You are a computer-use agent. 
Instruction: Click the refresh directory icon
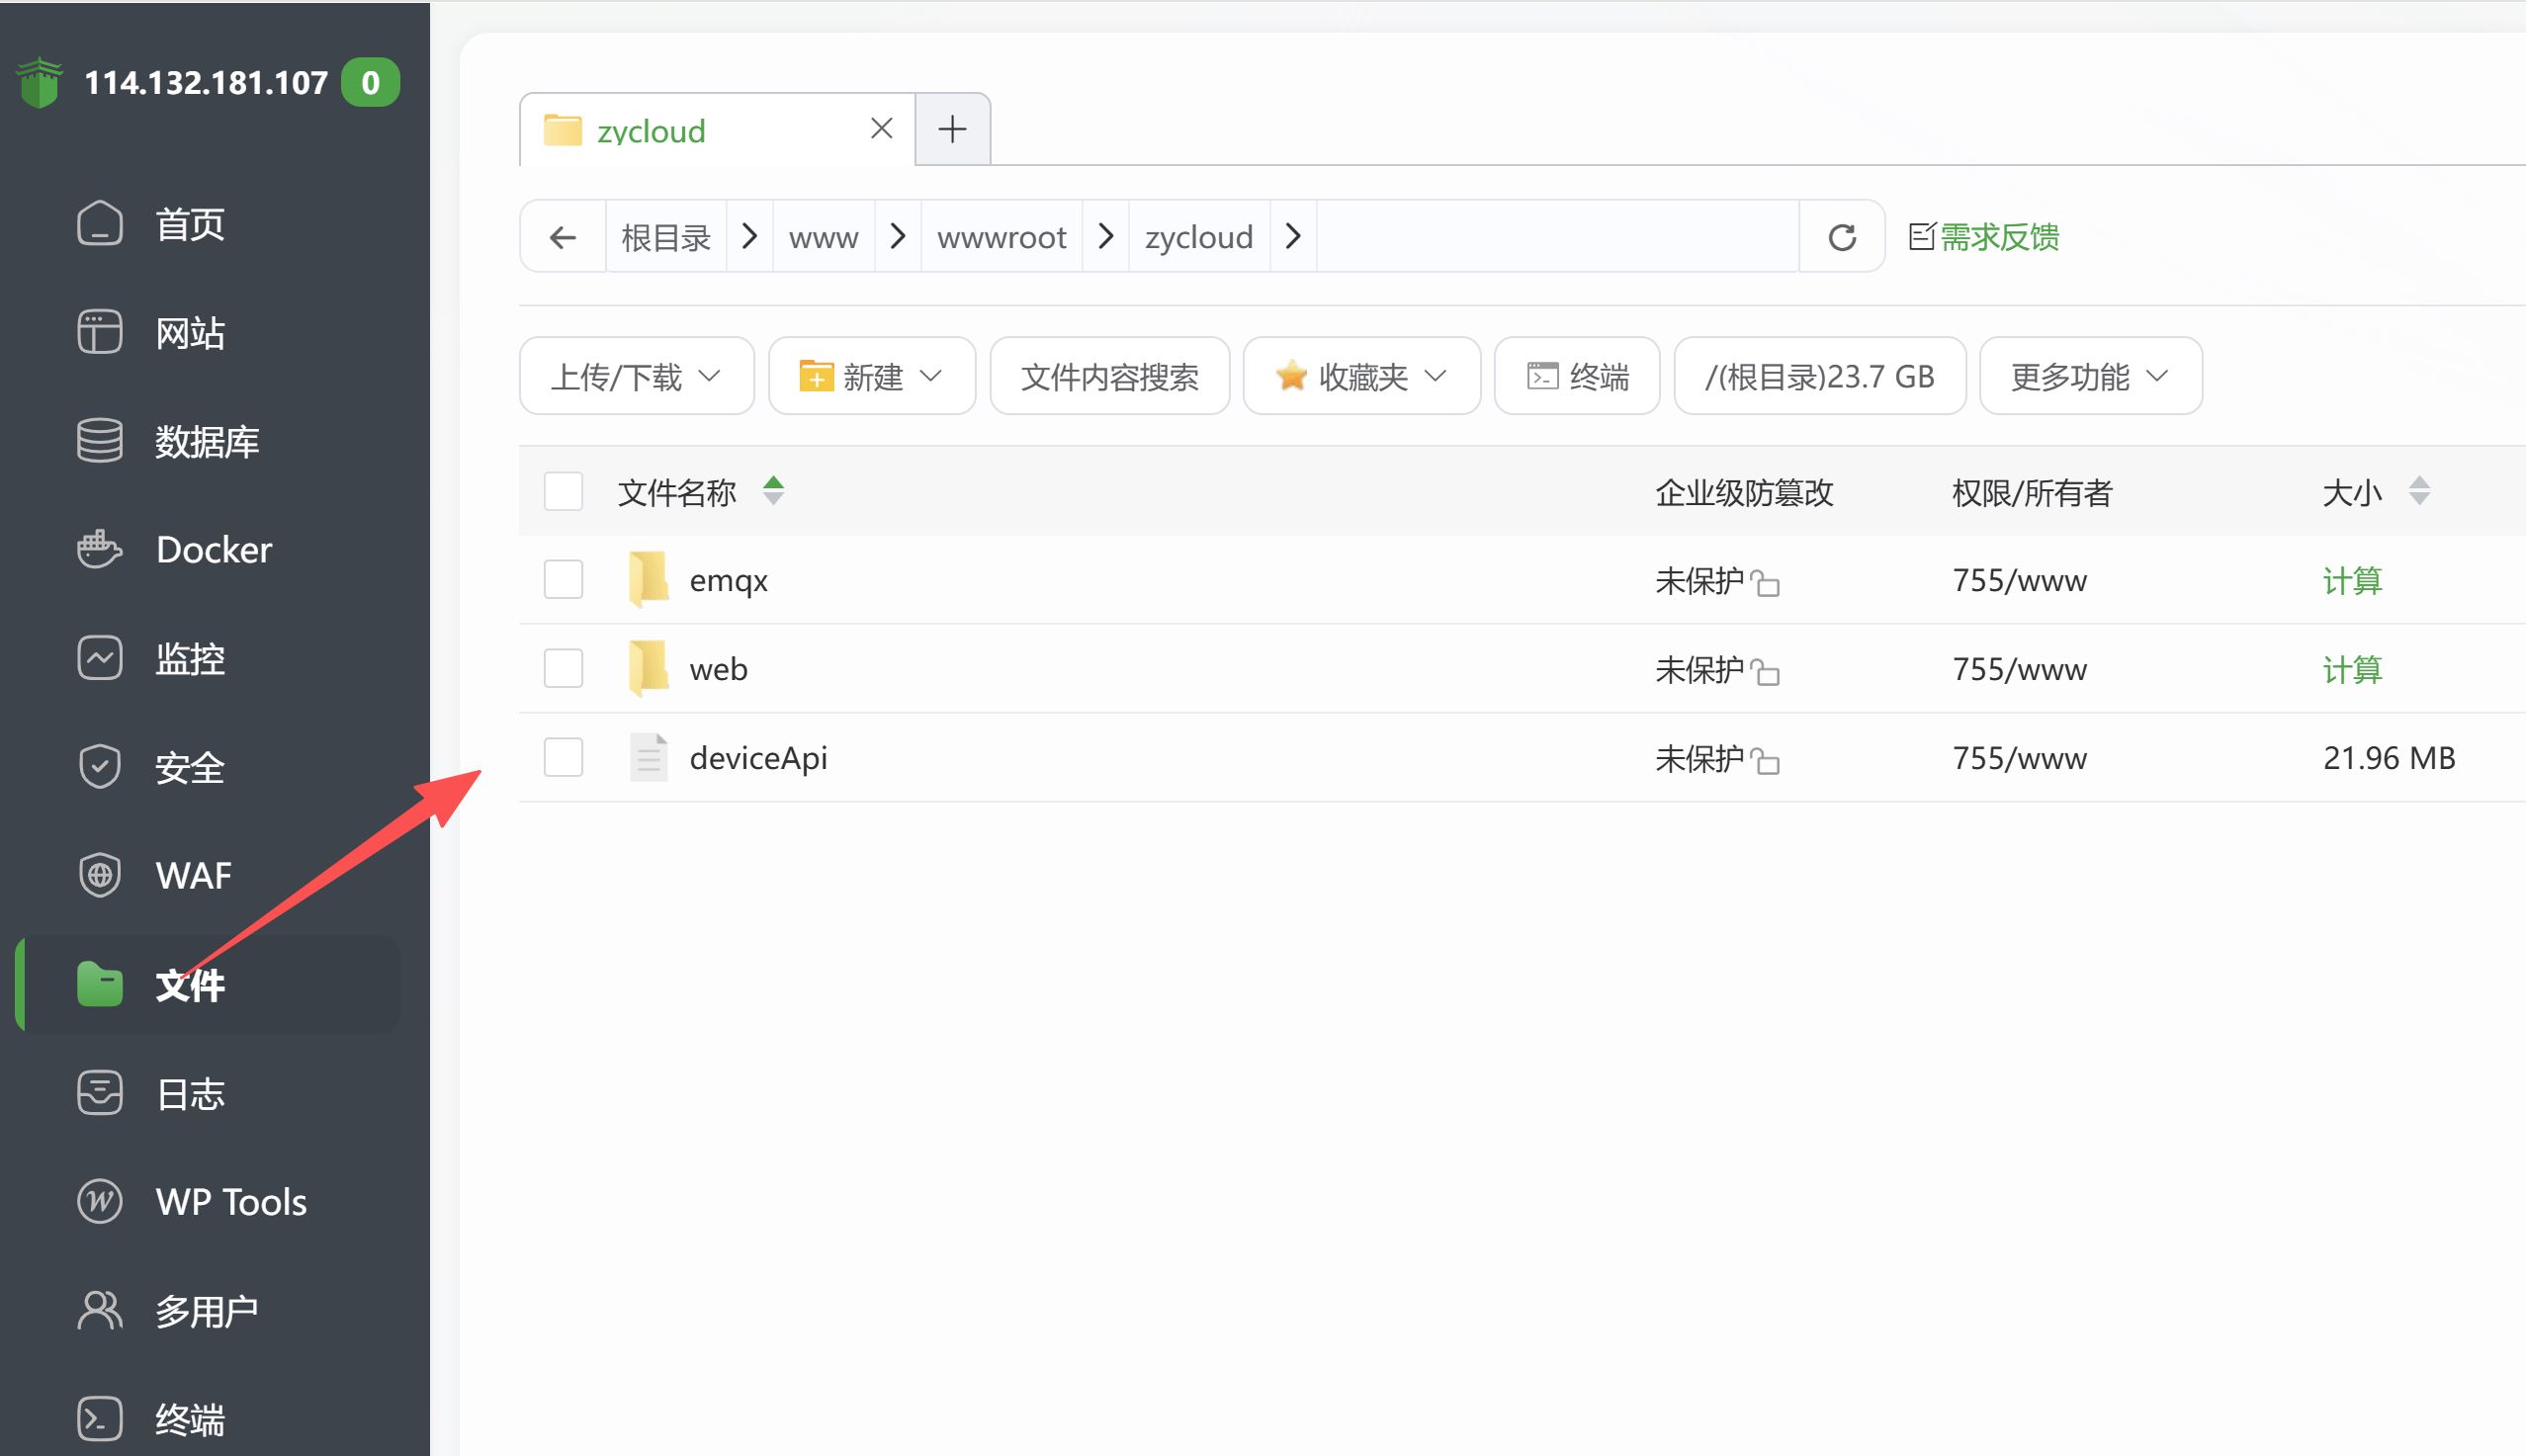pyautogui.click(x=1841, y=237)
